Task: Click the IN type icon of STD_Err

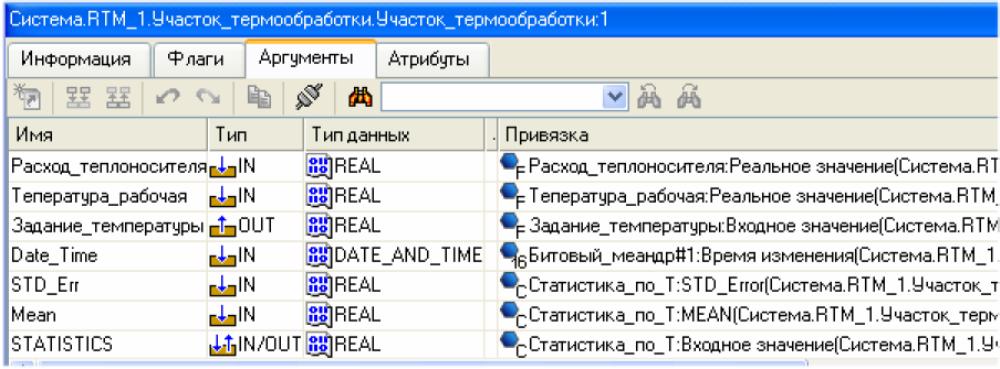Action: click(223, 287)
